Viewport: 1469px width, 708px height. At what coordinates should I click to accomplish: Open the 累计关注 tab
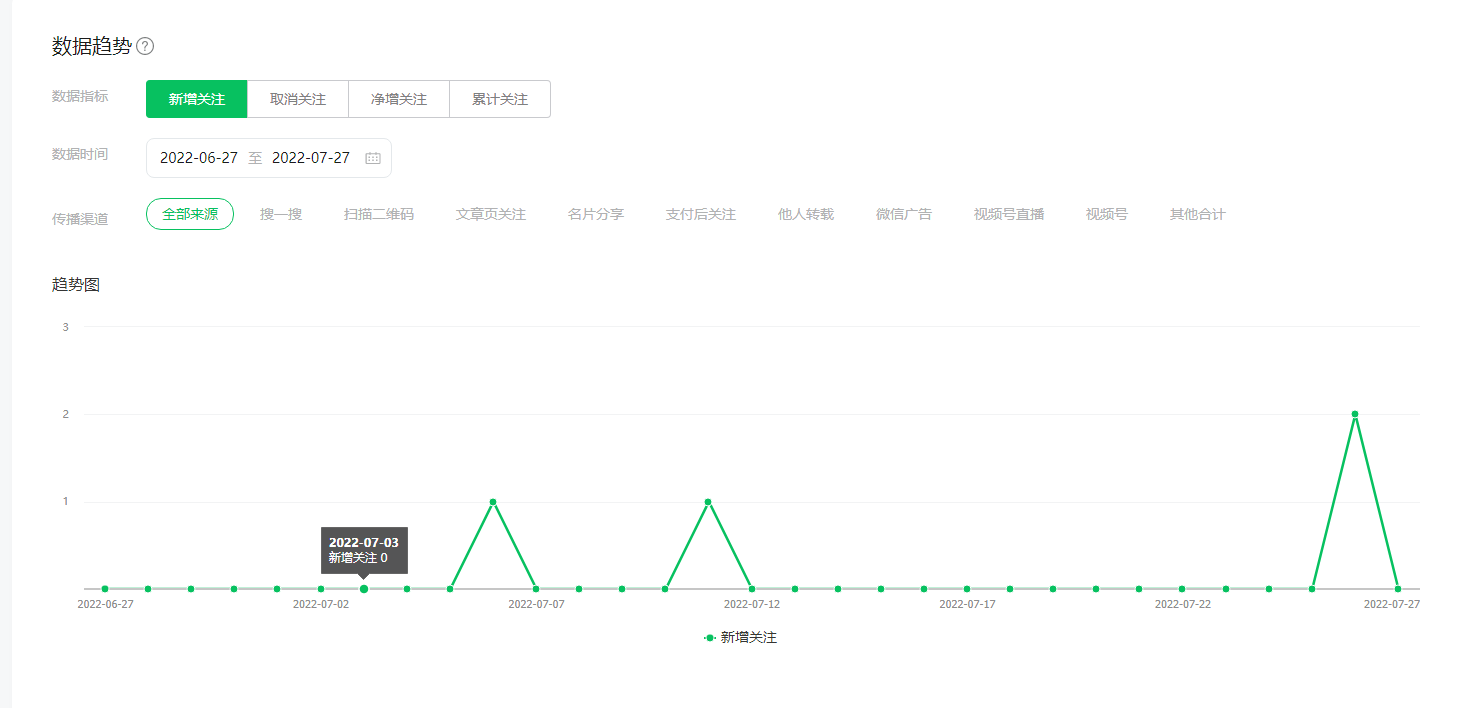500,99
